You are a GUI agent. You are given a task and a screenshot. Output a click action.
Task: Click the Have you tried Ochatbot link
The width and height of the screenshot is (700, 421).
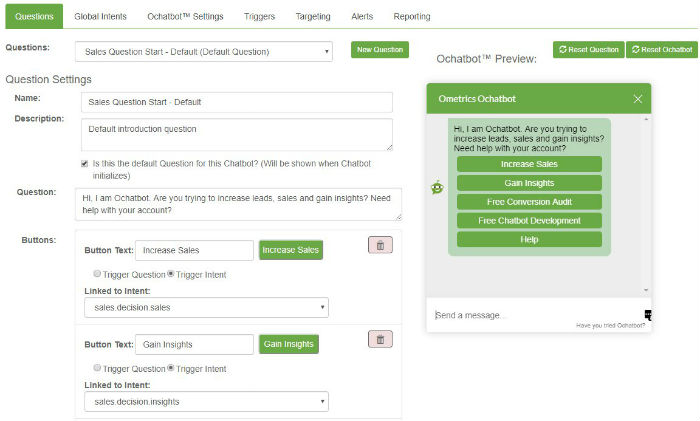point(610,325)
